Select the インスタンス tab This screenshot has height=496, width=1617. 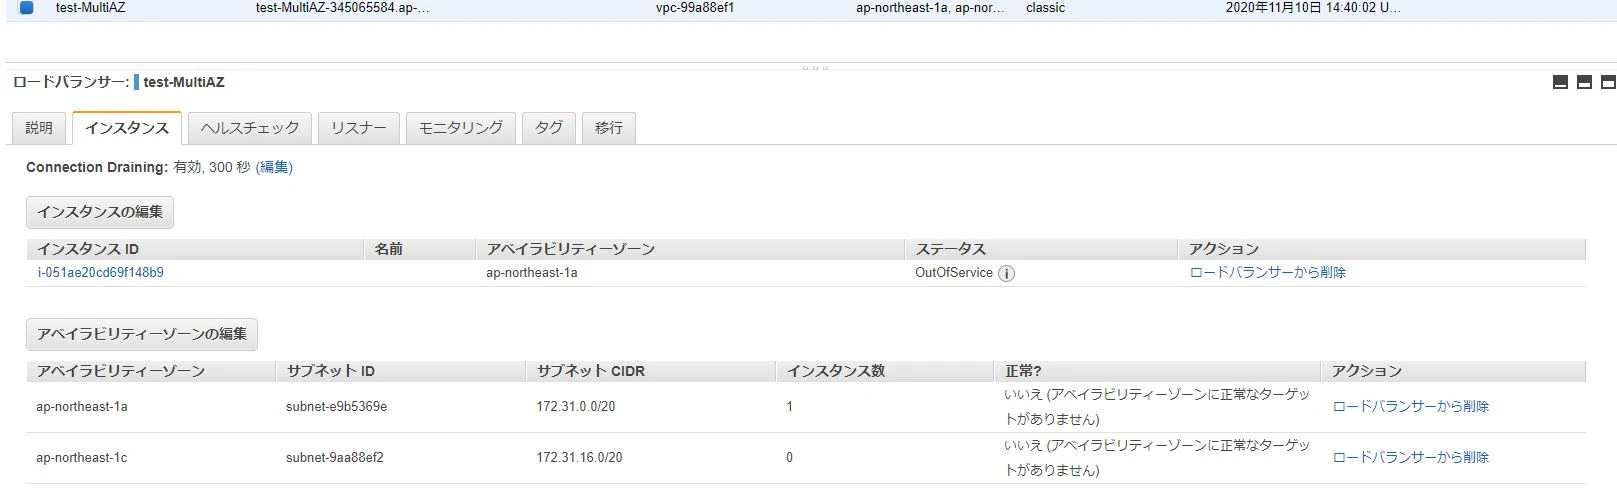point(127,128)
